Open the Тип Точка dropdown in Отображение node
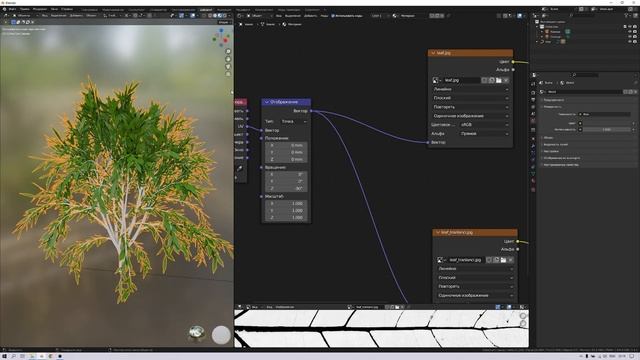This screenshot has width=640, height=360. tap(294, 122)
